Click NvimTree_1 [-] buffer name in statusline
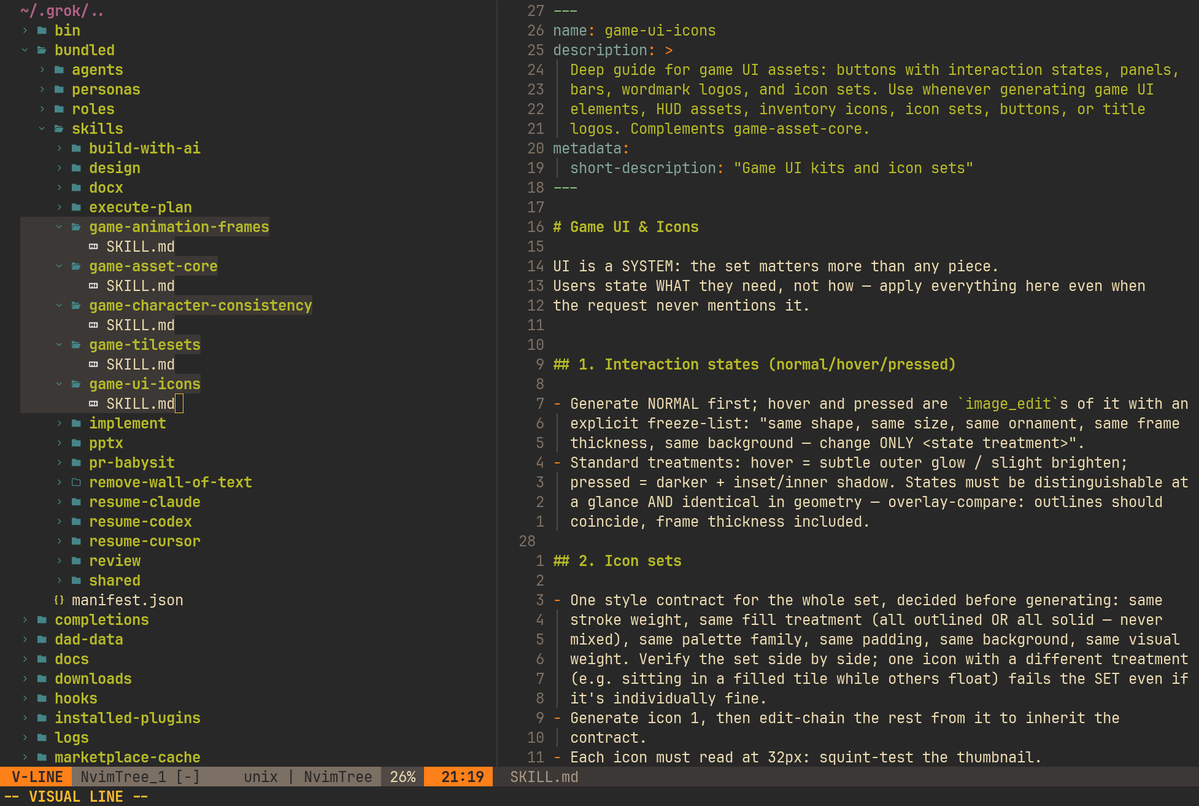1199x806 pixels. (x=140, y=777)
